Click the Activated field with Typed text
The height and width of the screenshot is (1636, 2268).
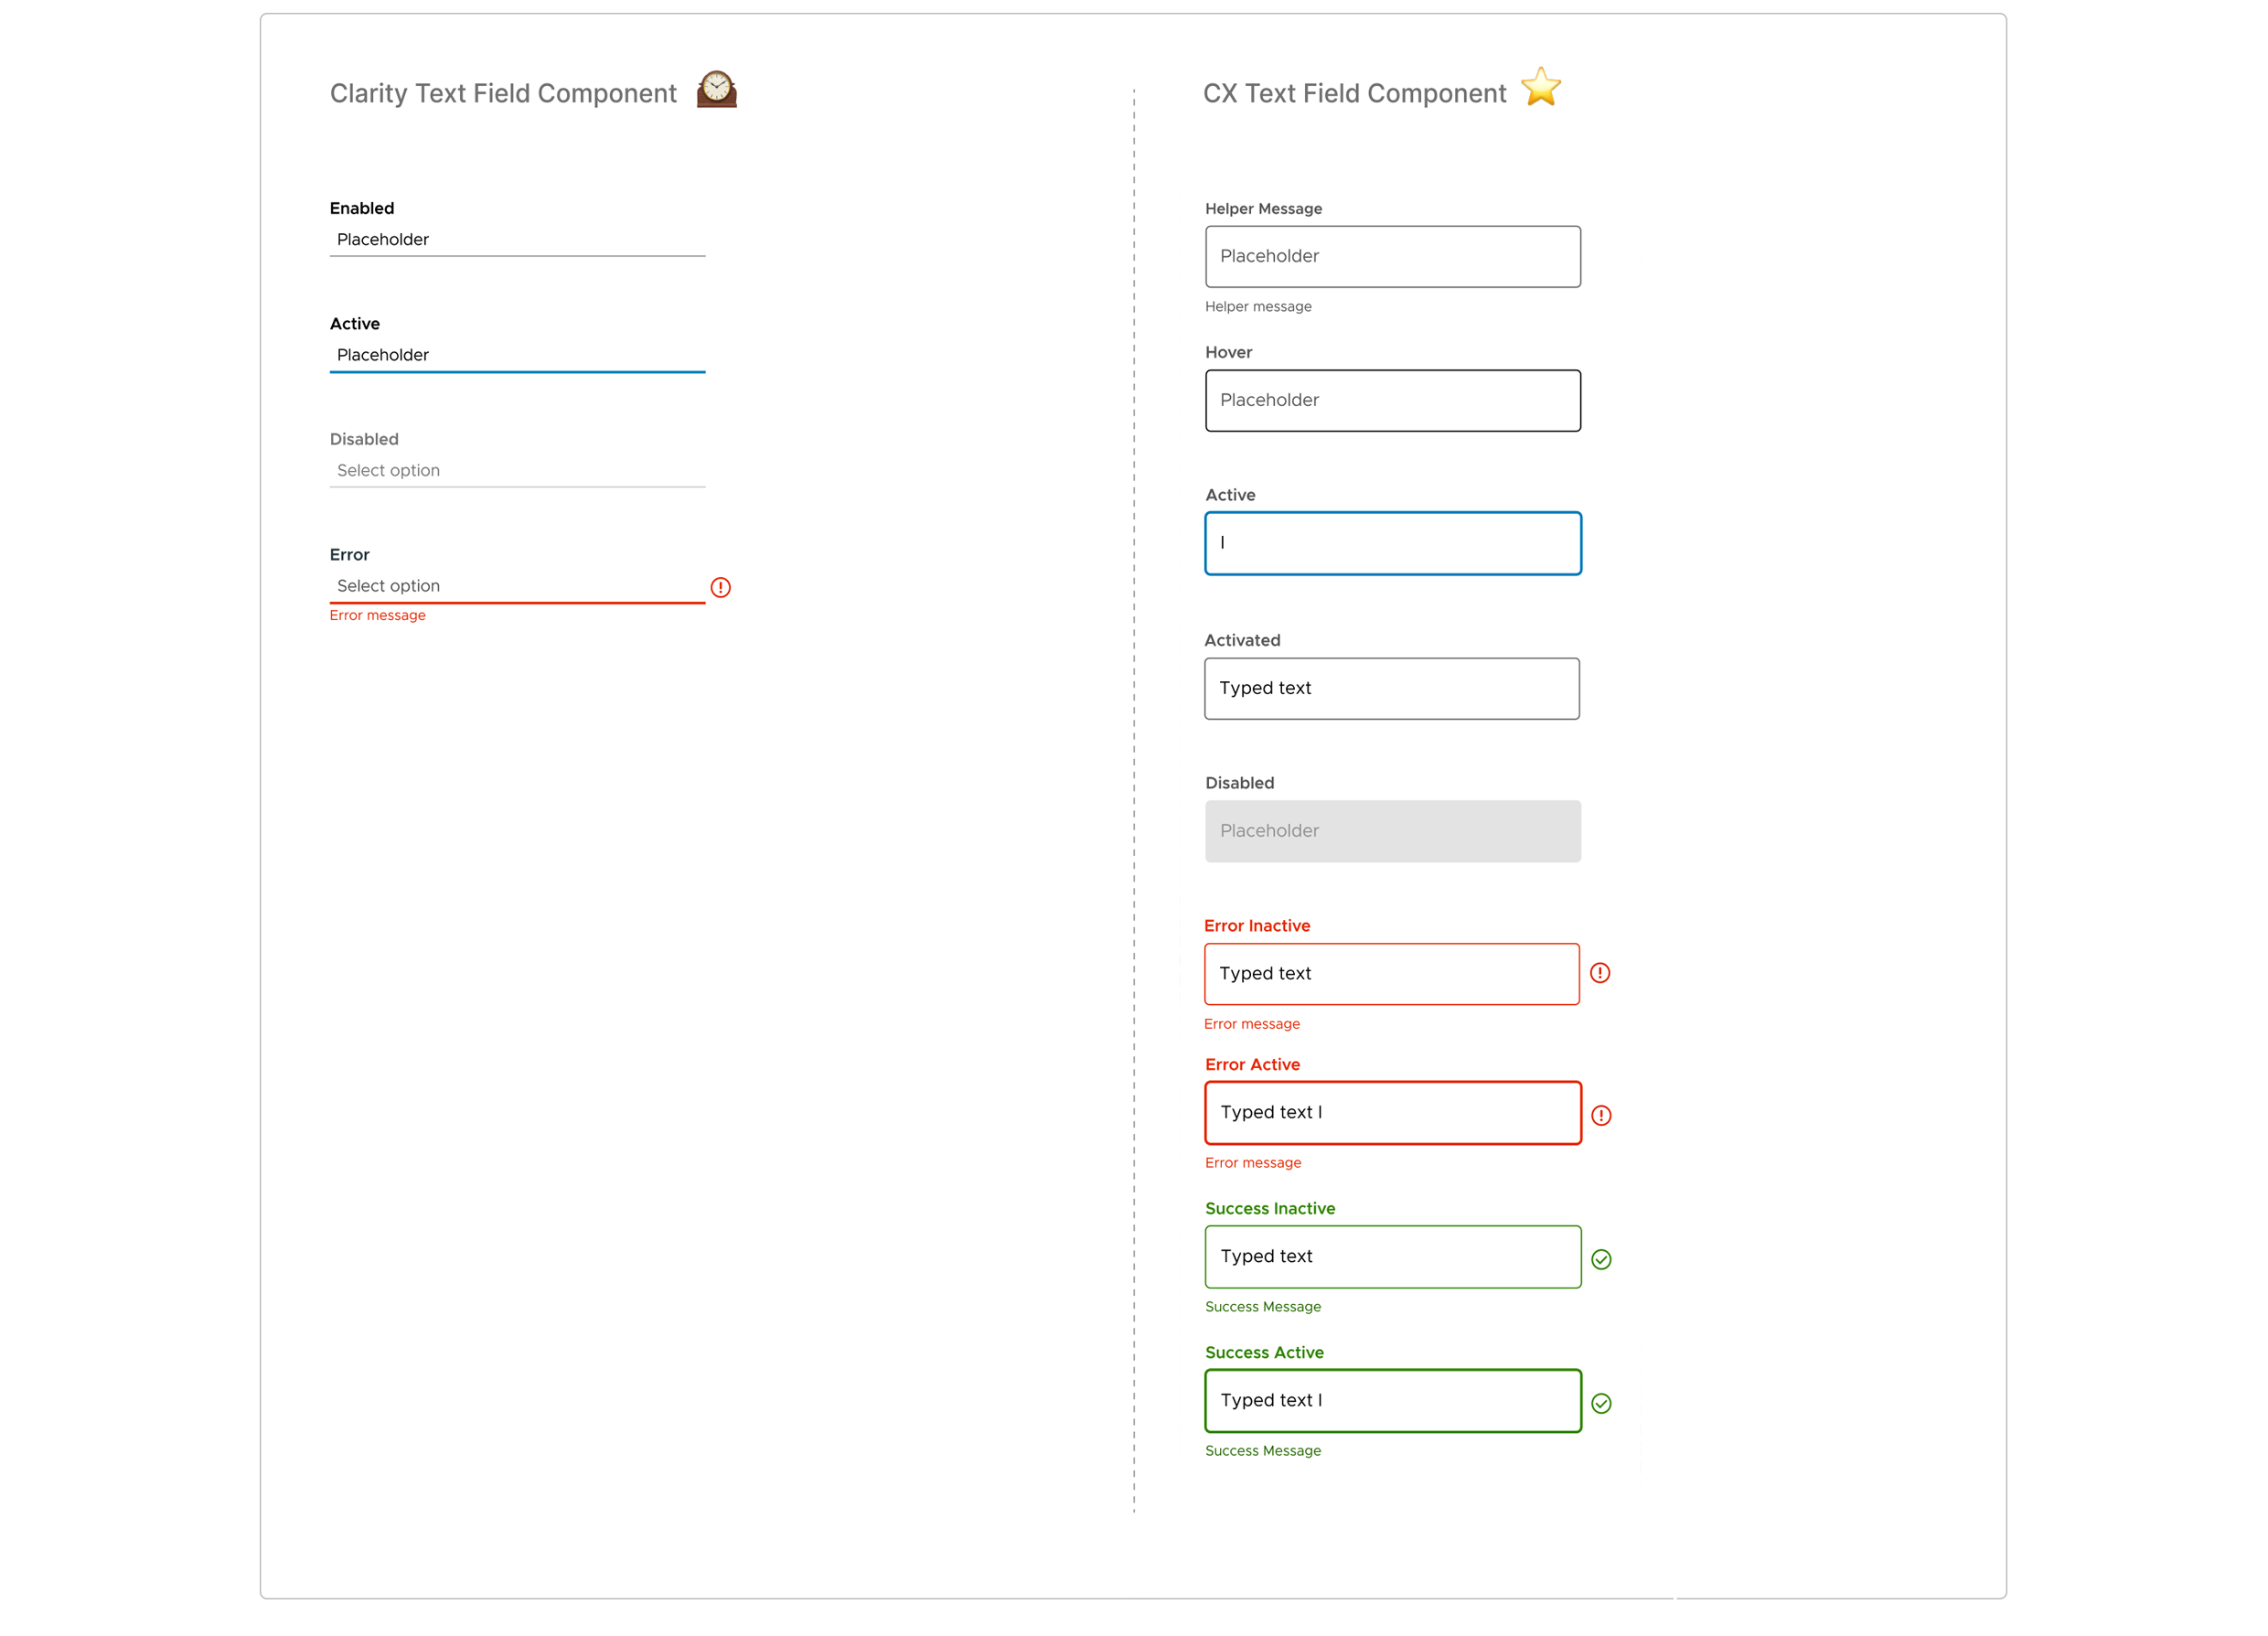point(1391,688)
